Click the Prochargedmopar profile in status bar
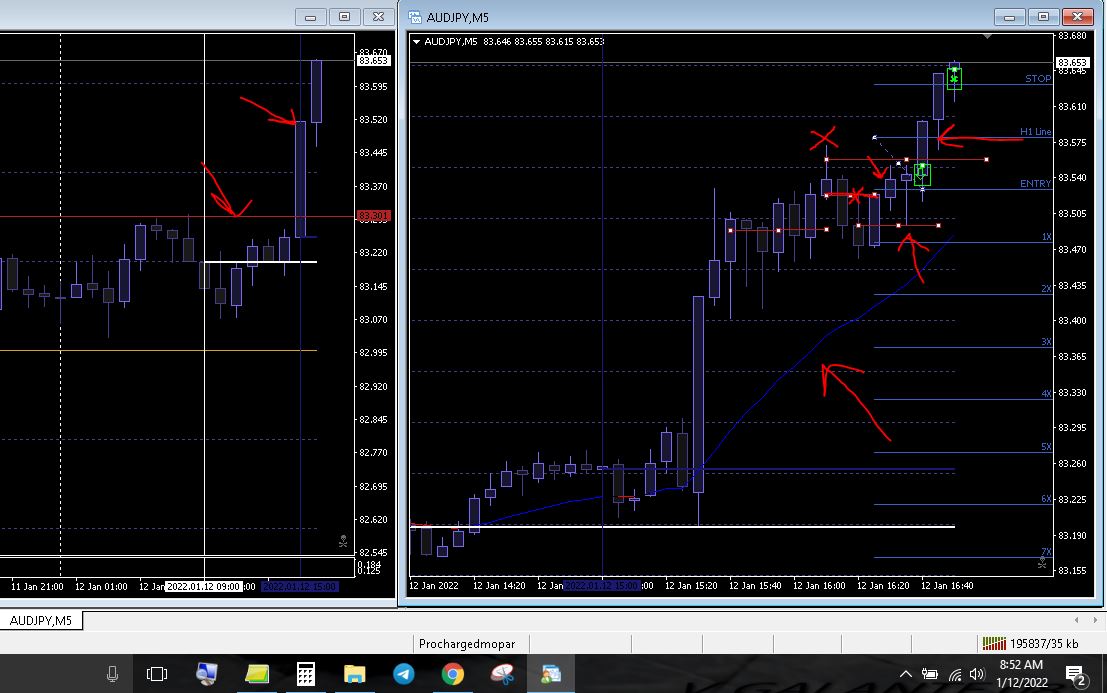The width and height of the screenshot is (1107, 693). pyautogui.click(x=467, y=644)
